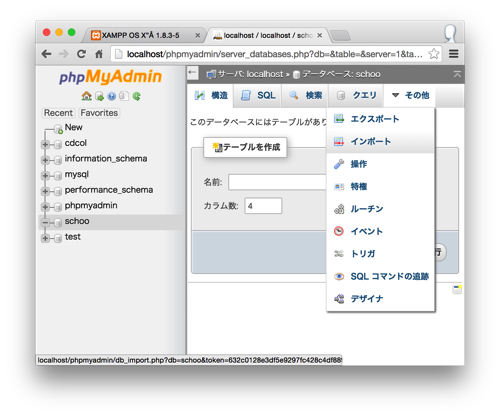Expand the cdcol database tree node
500x416 pixels.
click(x=45, y=144)
